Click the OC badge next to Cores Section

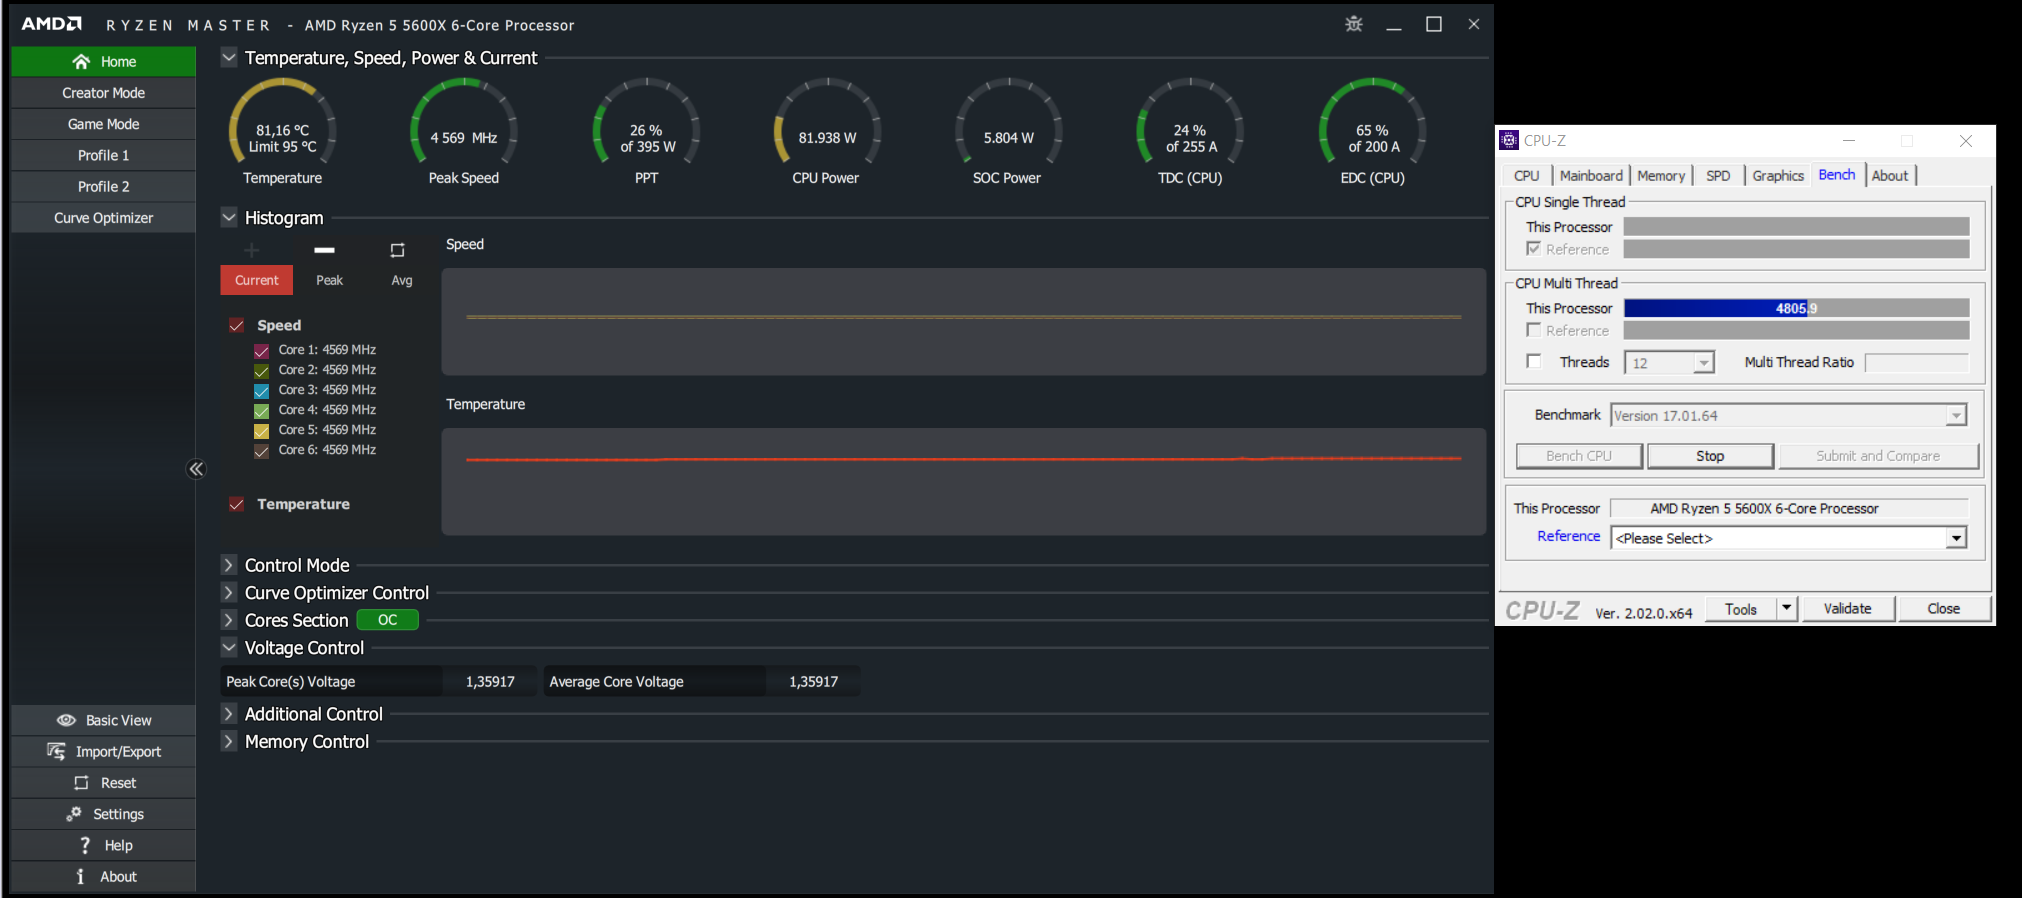(387, 620)
